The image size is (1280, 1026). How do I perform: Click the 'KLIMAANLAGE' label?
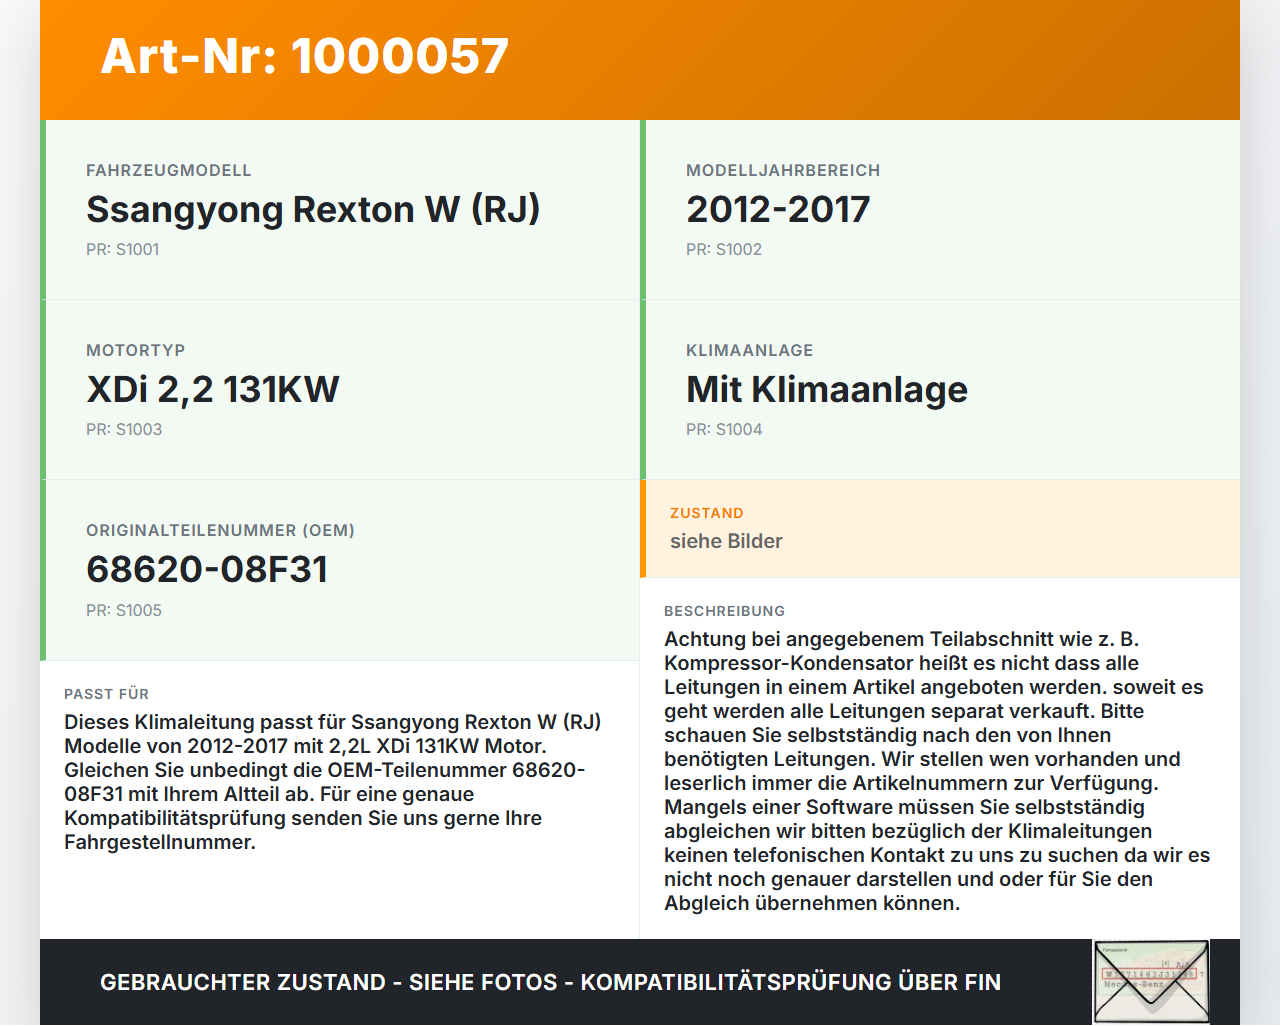[750, 351]
